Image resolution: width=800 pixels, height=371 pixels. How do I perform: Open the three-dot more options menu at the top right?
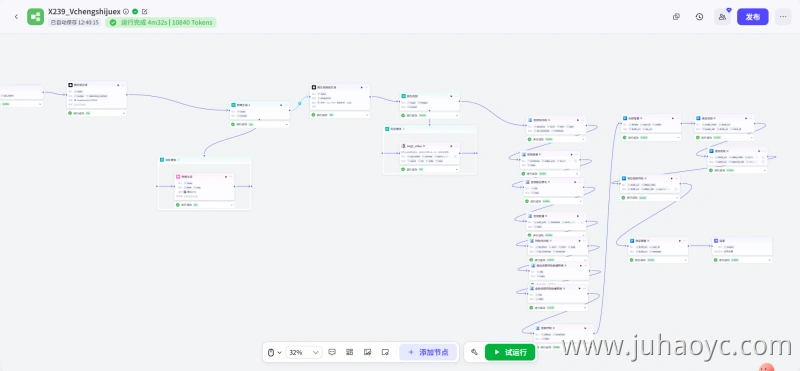pos(783,17)
